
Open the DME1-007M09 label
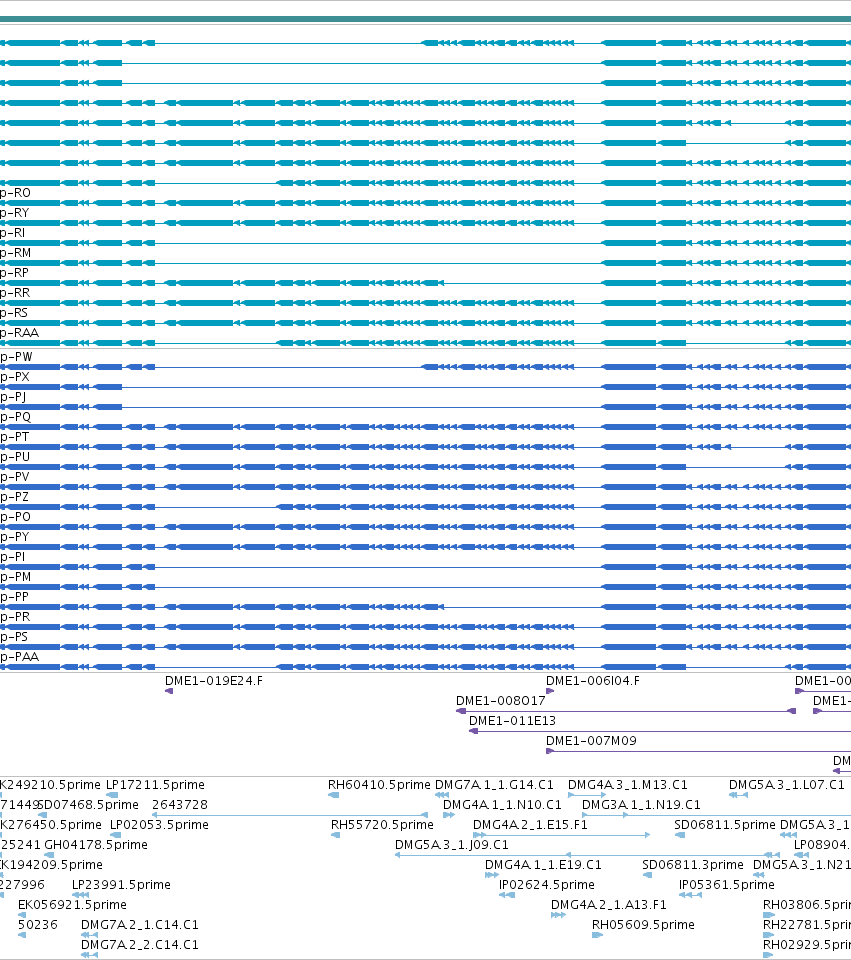pyautogui.click(x=591, y=741)
